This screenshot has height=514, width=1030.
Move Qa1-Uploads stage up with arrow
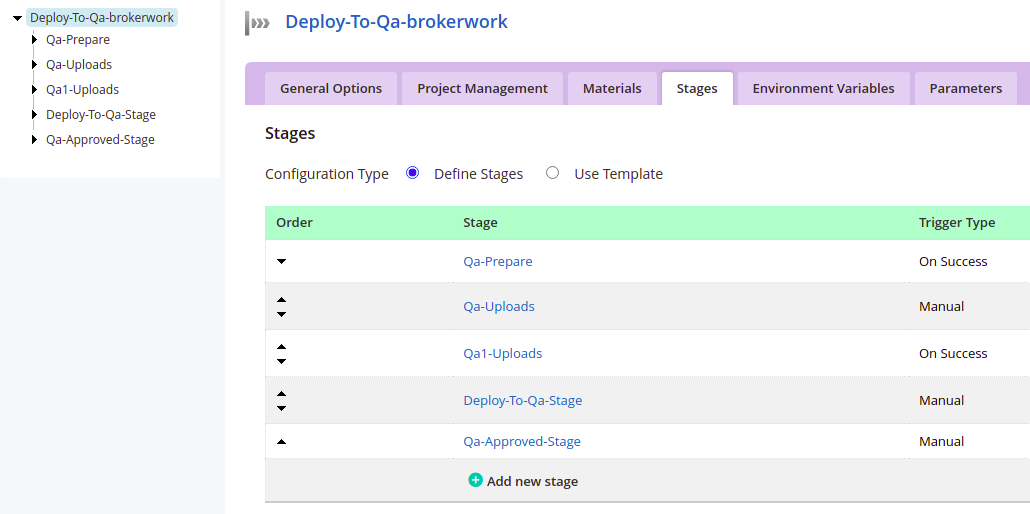pos(281,346)
